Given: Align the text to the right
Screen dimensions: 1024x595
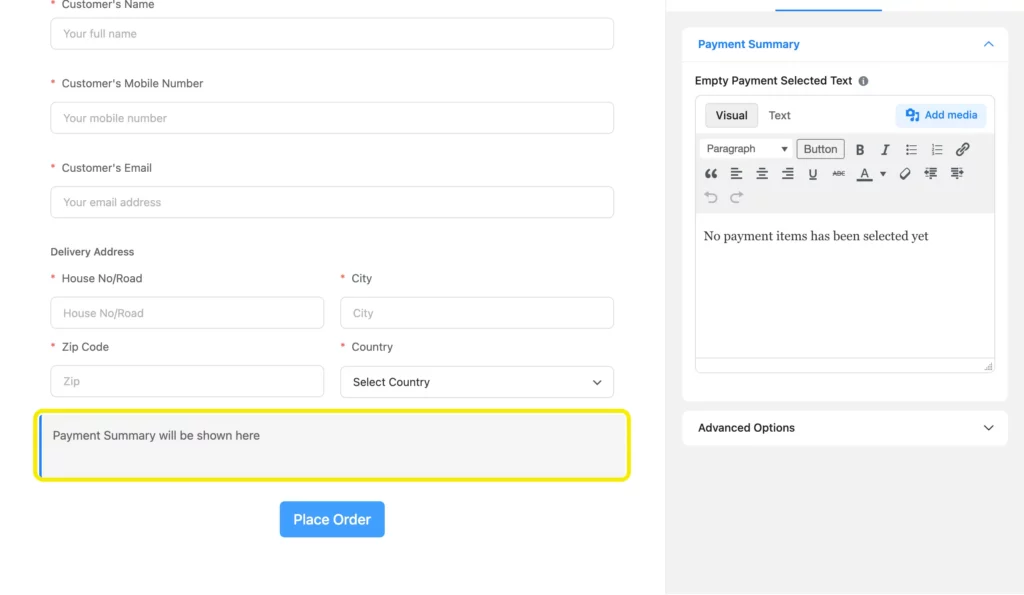Looking at the screenshot, I should click(788, 174).
